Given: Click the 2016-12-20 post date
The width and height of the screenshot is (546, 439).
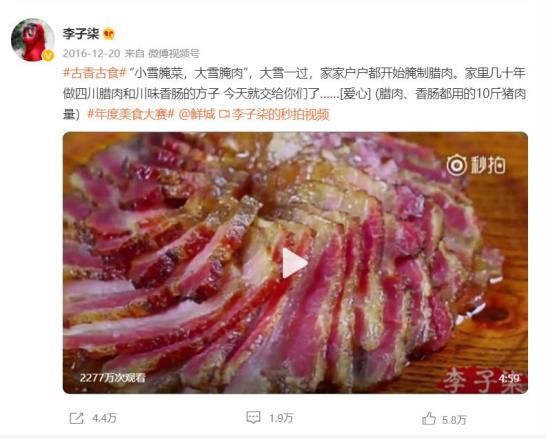Looking at the screenshot, I should point(92,54).
